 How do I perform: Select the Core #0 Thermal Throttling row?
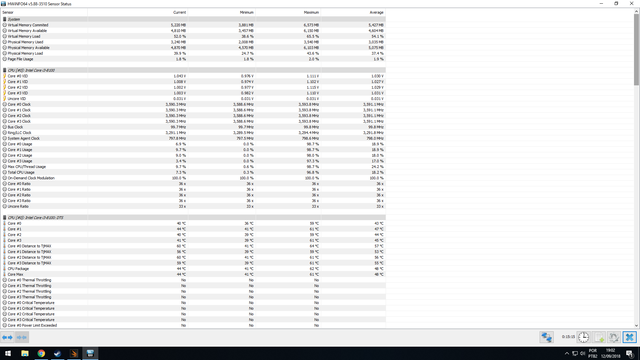coord(193,280)
